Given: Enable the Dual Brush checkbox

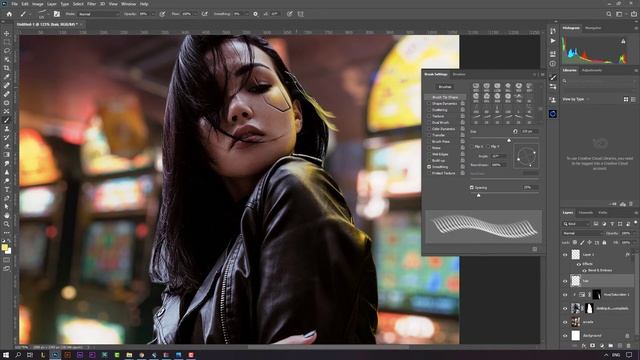Looking at the screenshot, I should (429, 122).
